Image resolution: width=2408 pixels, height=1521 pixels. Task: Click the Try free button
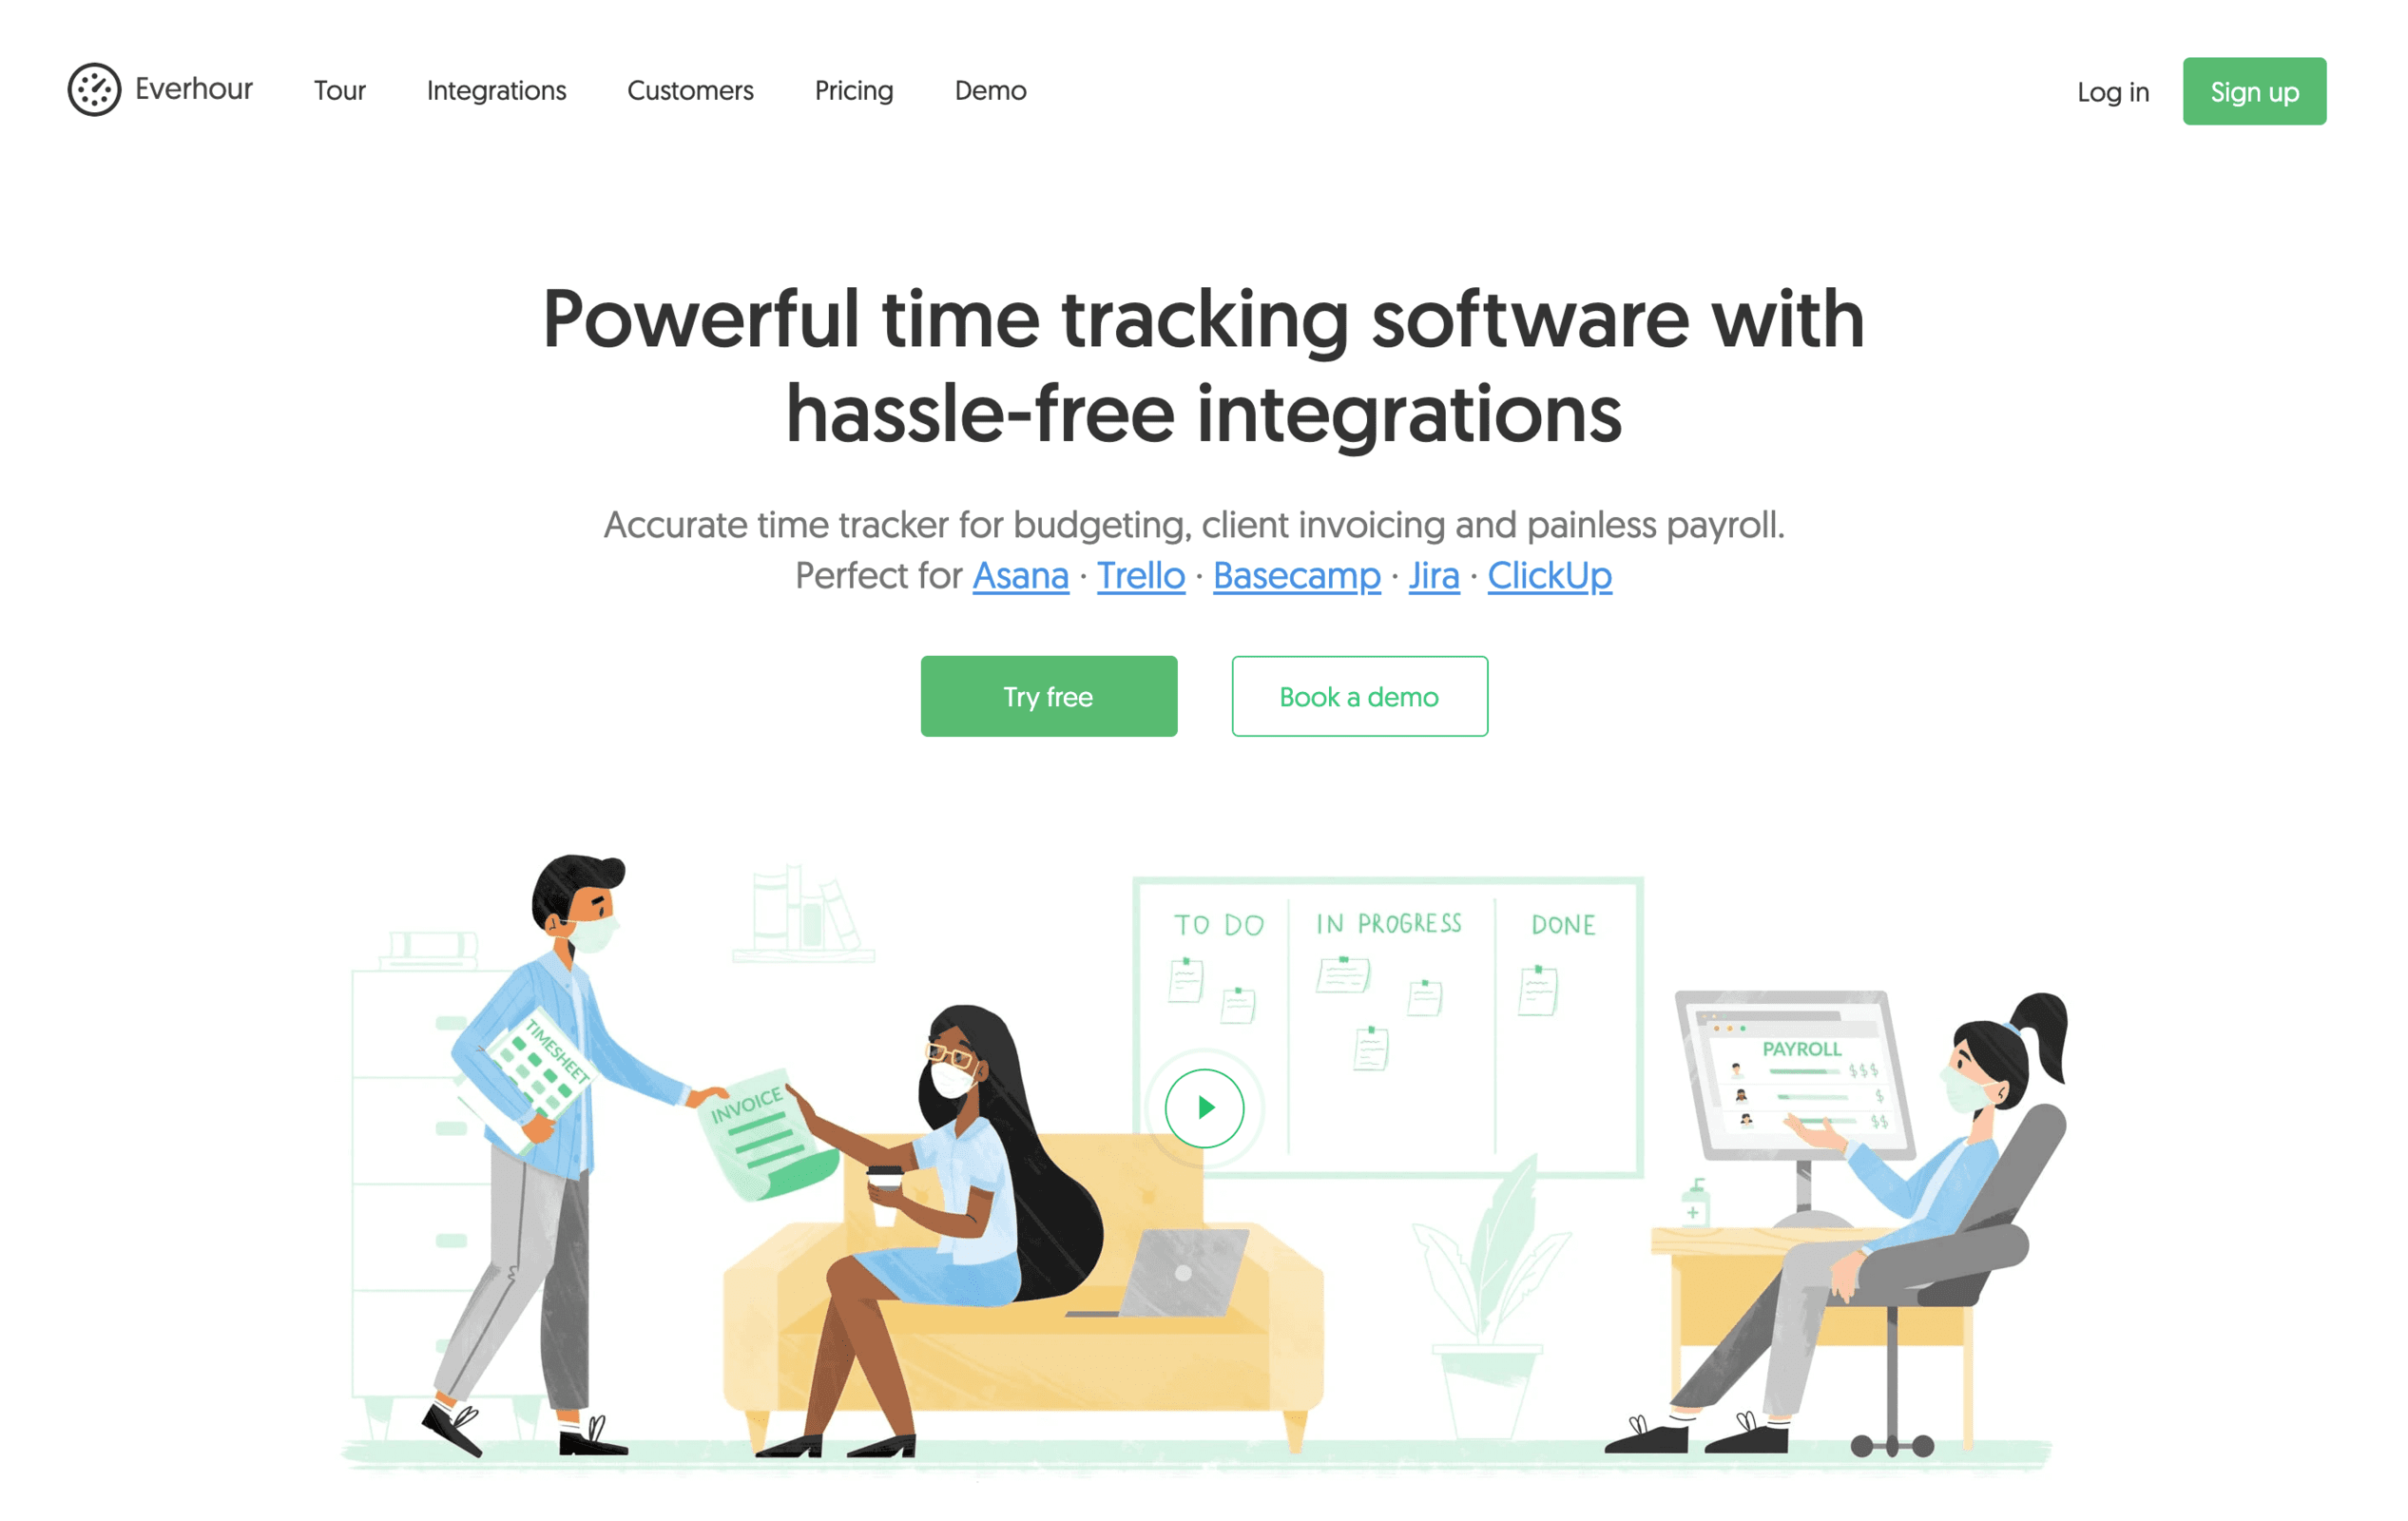1047,696
